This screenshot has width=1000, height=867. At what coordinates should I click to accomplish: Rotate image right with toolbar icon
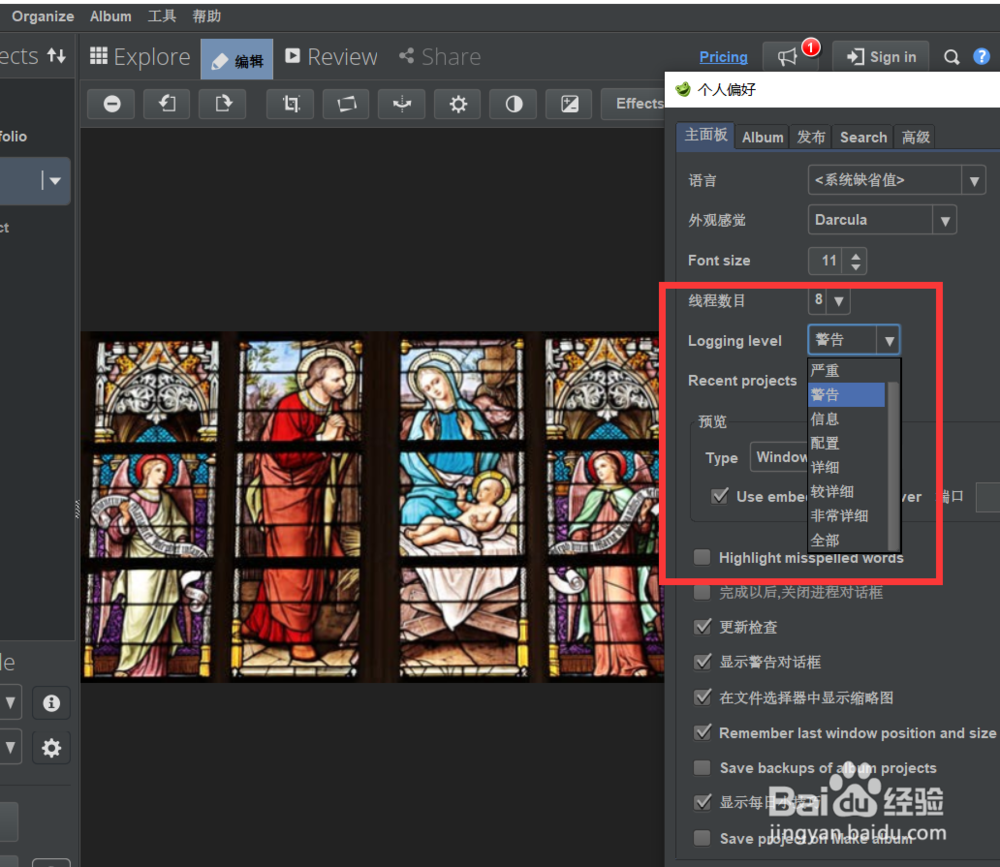tap(223, 103)
